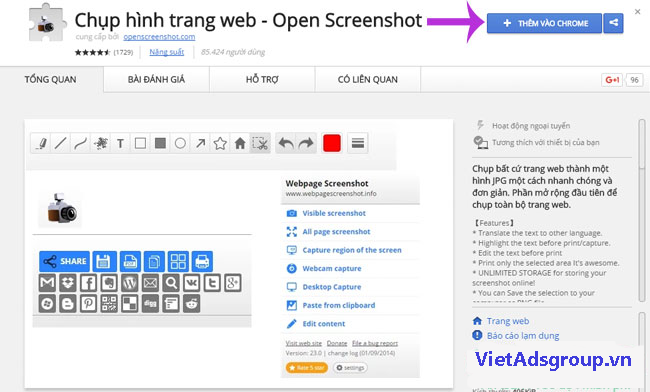Click the QR code icon
The width and height of the screenshot is (650, 392).
[109, 304]
